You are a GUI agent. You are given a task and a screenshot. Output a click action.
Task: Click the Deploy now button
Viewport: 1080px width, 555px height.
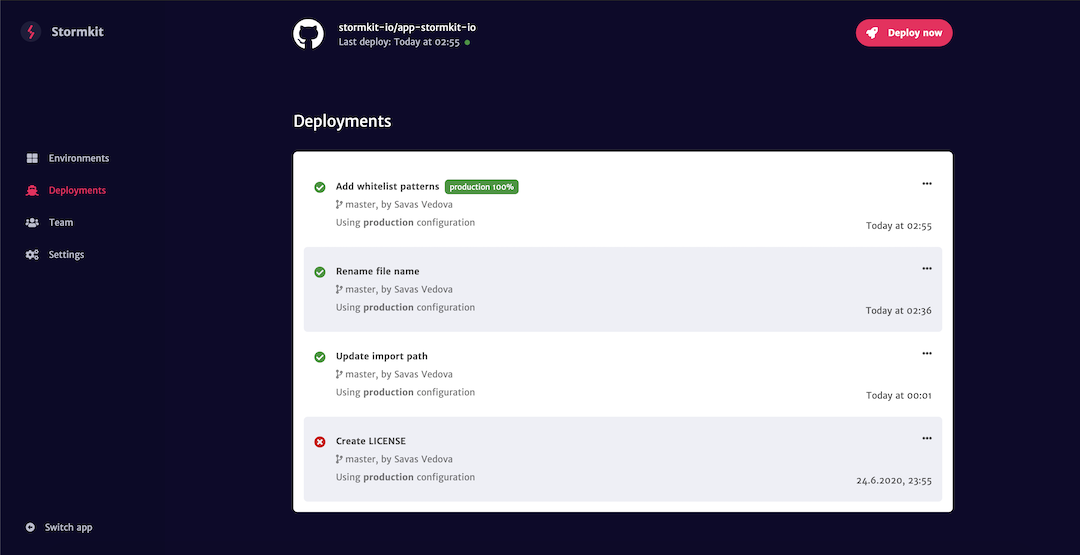point(904,33)
